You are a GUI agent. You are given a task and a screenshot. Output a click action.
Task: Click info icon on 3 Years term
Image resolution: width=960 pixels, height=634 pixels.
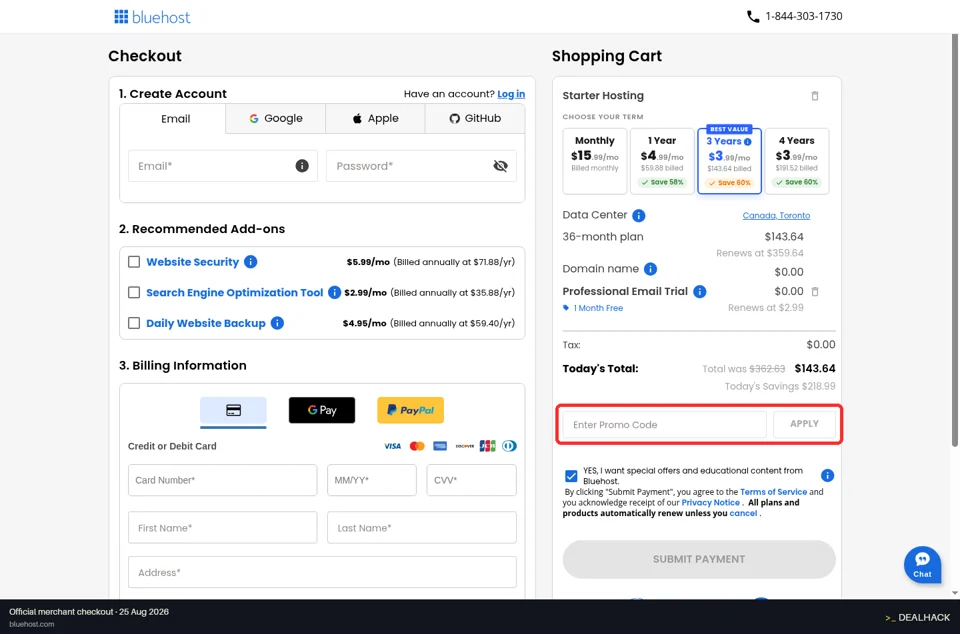click(x=748, y=141)
